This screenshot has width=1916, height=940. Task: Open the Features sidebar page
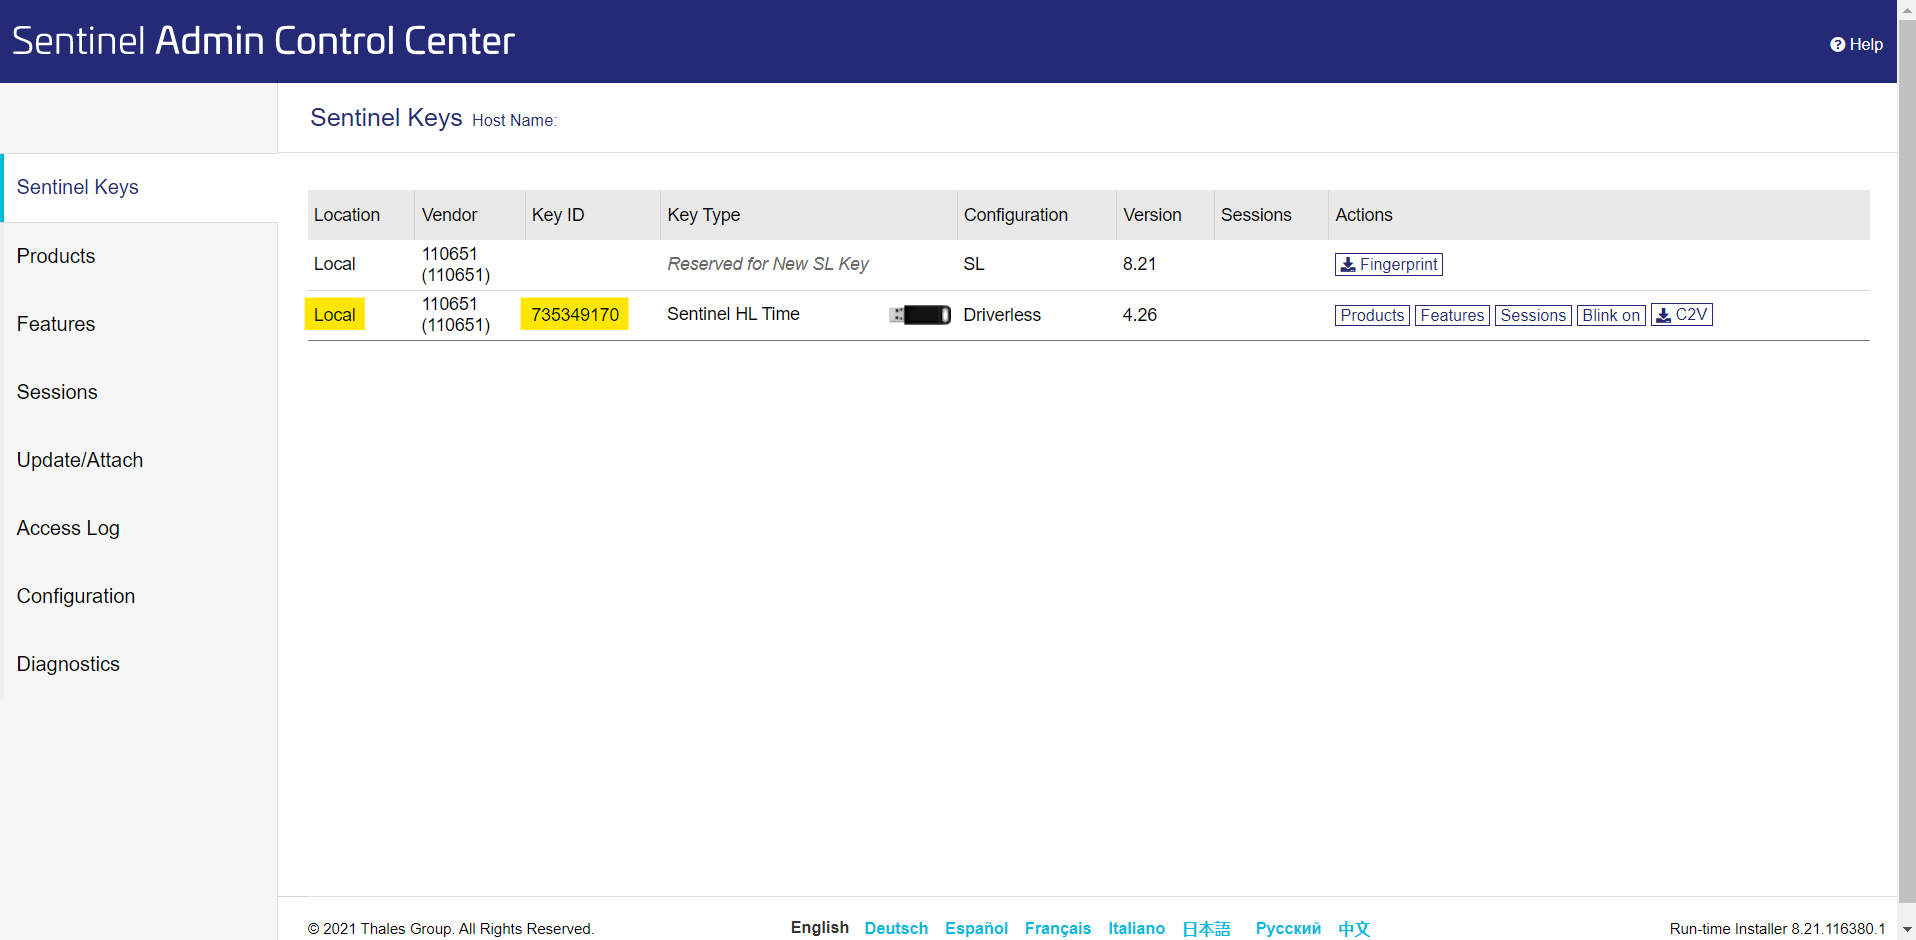[56, 324]
